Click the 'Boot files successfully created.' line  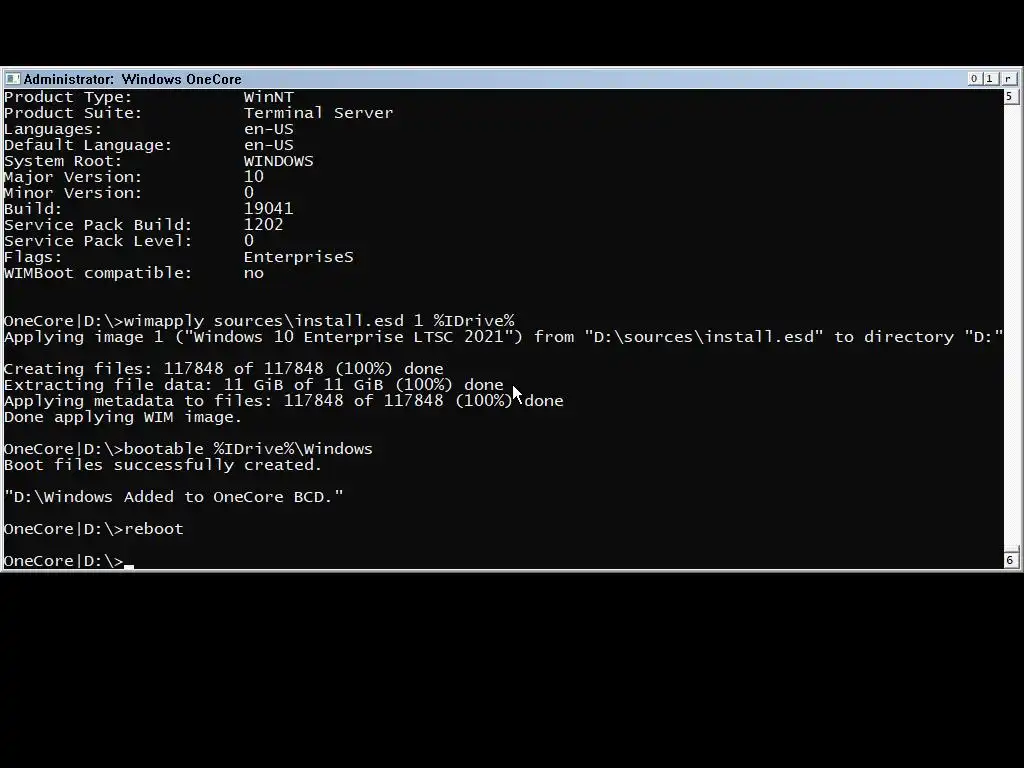pyautogui.click(x=163, y=464)
